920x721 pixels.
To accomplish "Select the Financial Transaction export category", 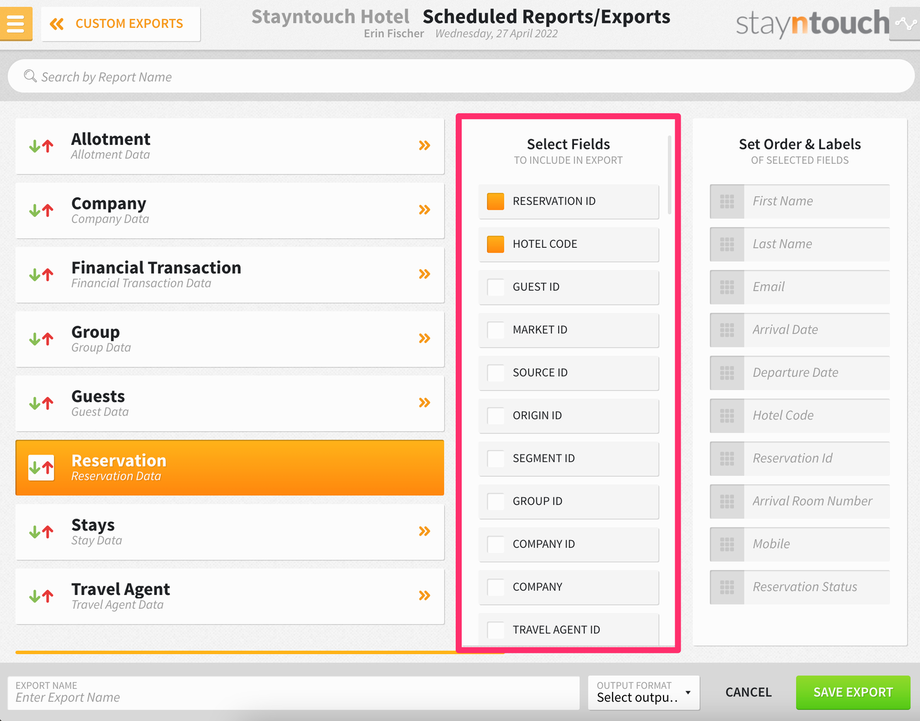I will [x=229, y=275].
